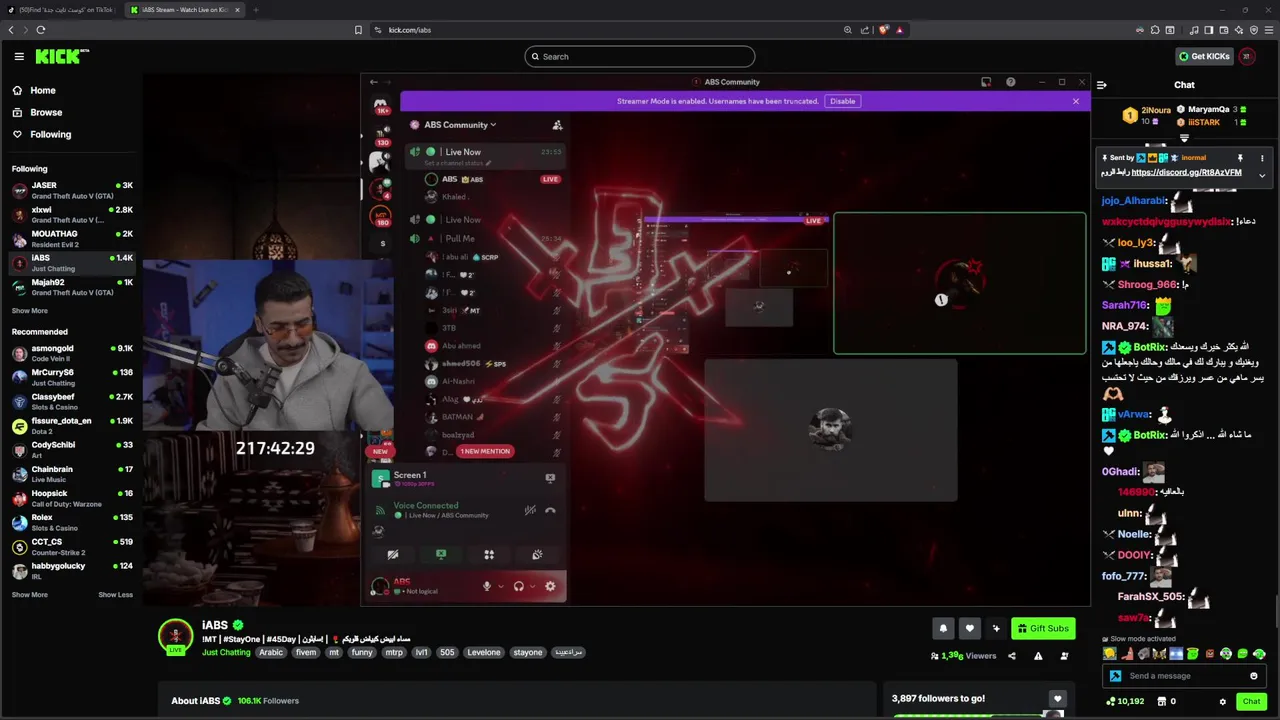1280x720 pixels.
Task: Open microphone input options arrow
Action: pyautogui.click(x=500, y=587)
